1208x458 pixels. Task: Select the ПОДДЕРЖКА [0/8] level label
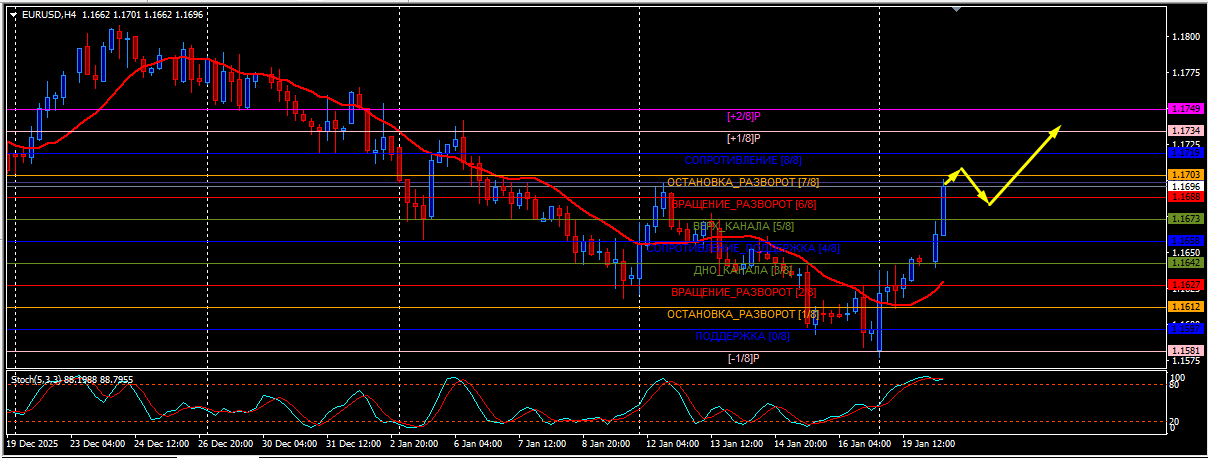[x=743, y=336]
